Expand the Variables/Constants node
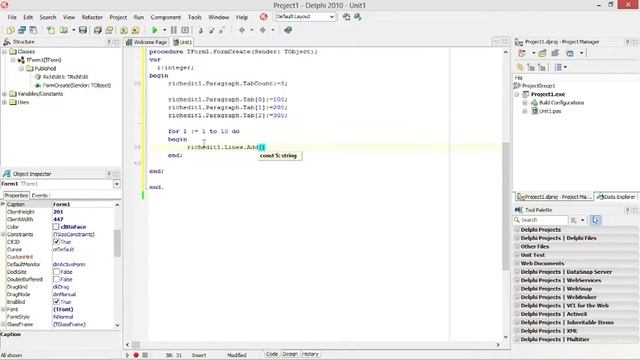This screenshot has width=640, height=360. 4,93
